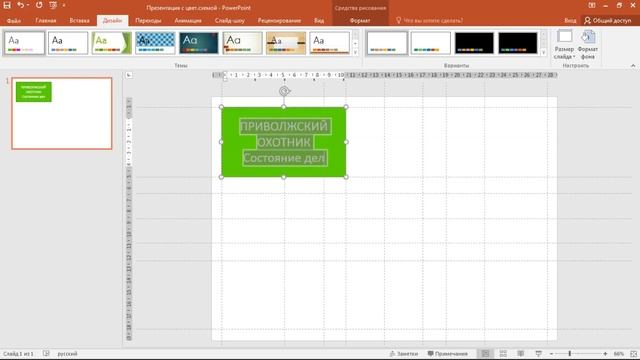Image resolution: width=640 pixels, height=360 pixels.
Task: Show the next row of Themes gallery
Action: pyautogui.click(x=356, y=43)
